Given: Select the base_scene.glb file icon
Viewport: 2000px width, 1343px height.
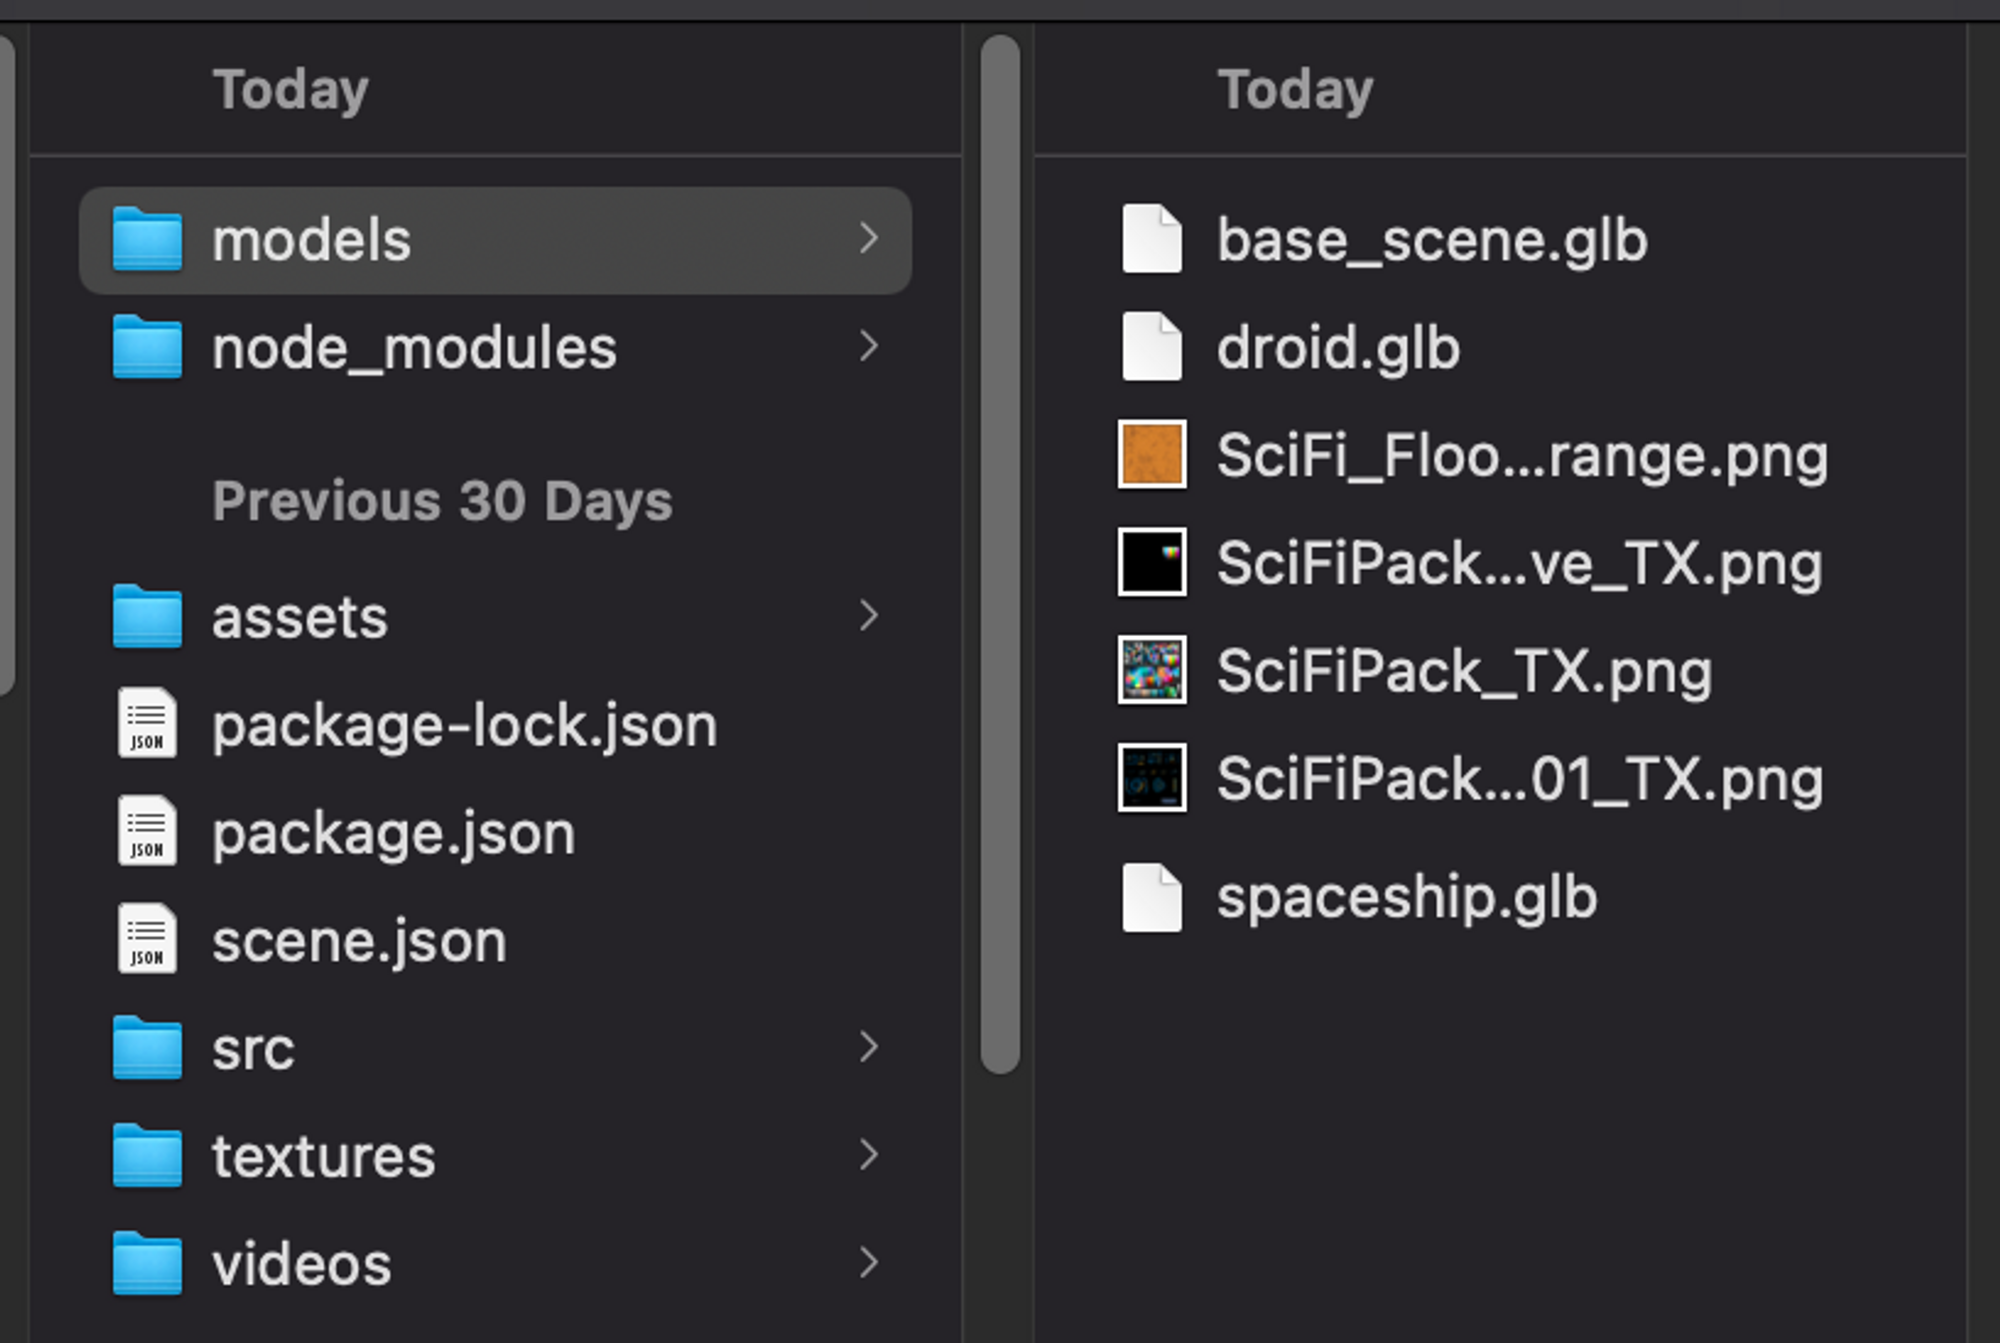Looking at the screenshot, I should (1151, 240).
